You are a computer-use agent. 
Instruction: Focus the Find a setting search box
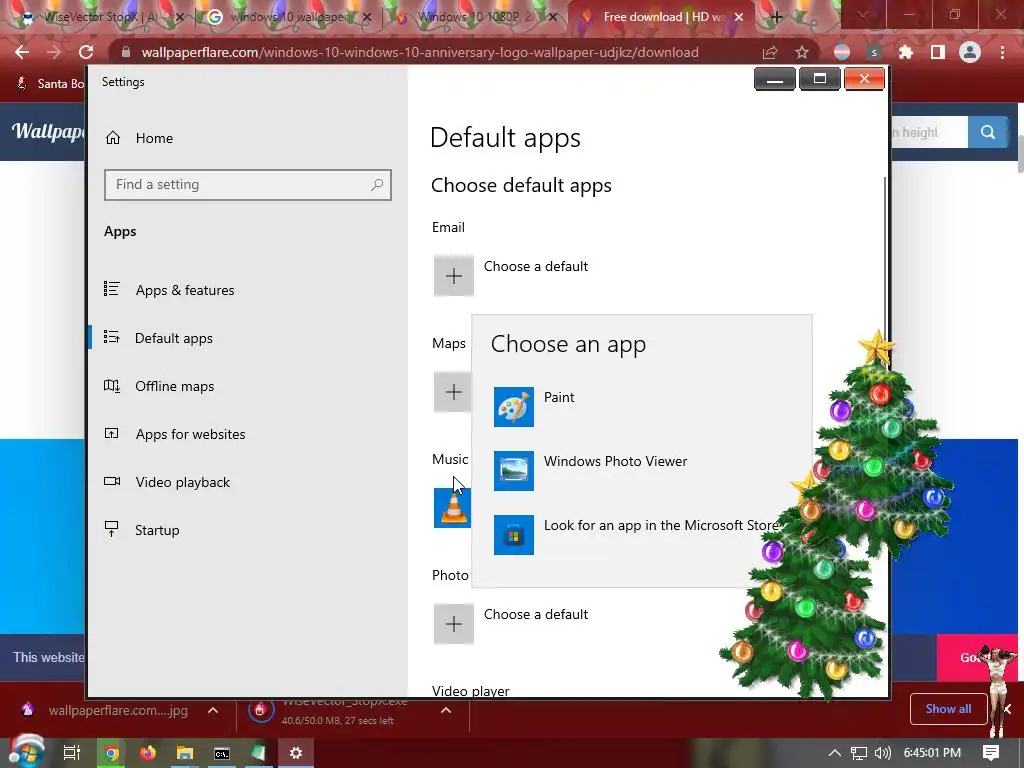pos(248,185)
